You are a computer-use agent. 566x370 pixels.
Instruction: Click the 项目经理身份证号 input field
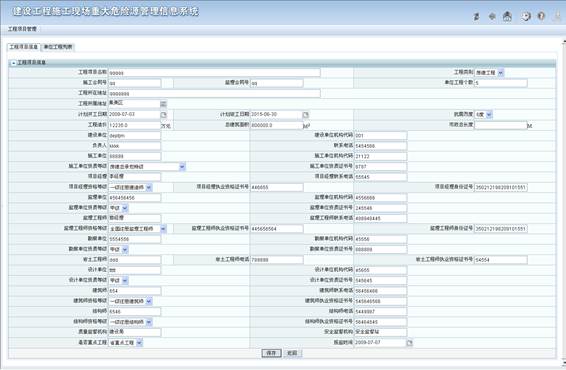coord(501,187)
